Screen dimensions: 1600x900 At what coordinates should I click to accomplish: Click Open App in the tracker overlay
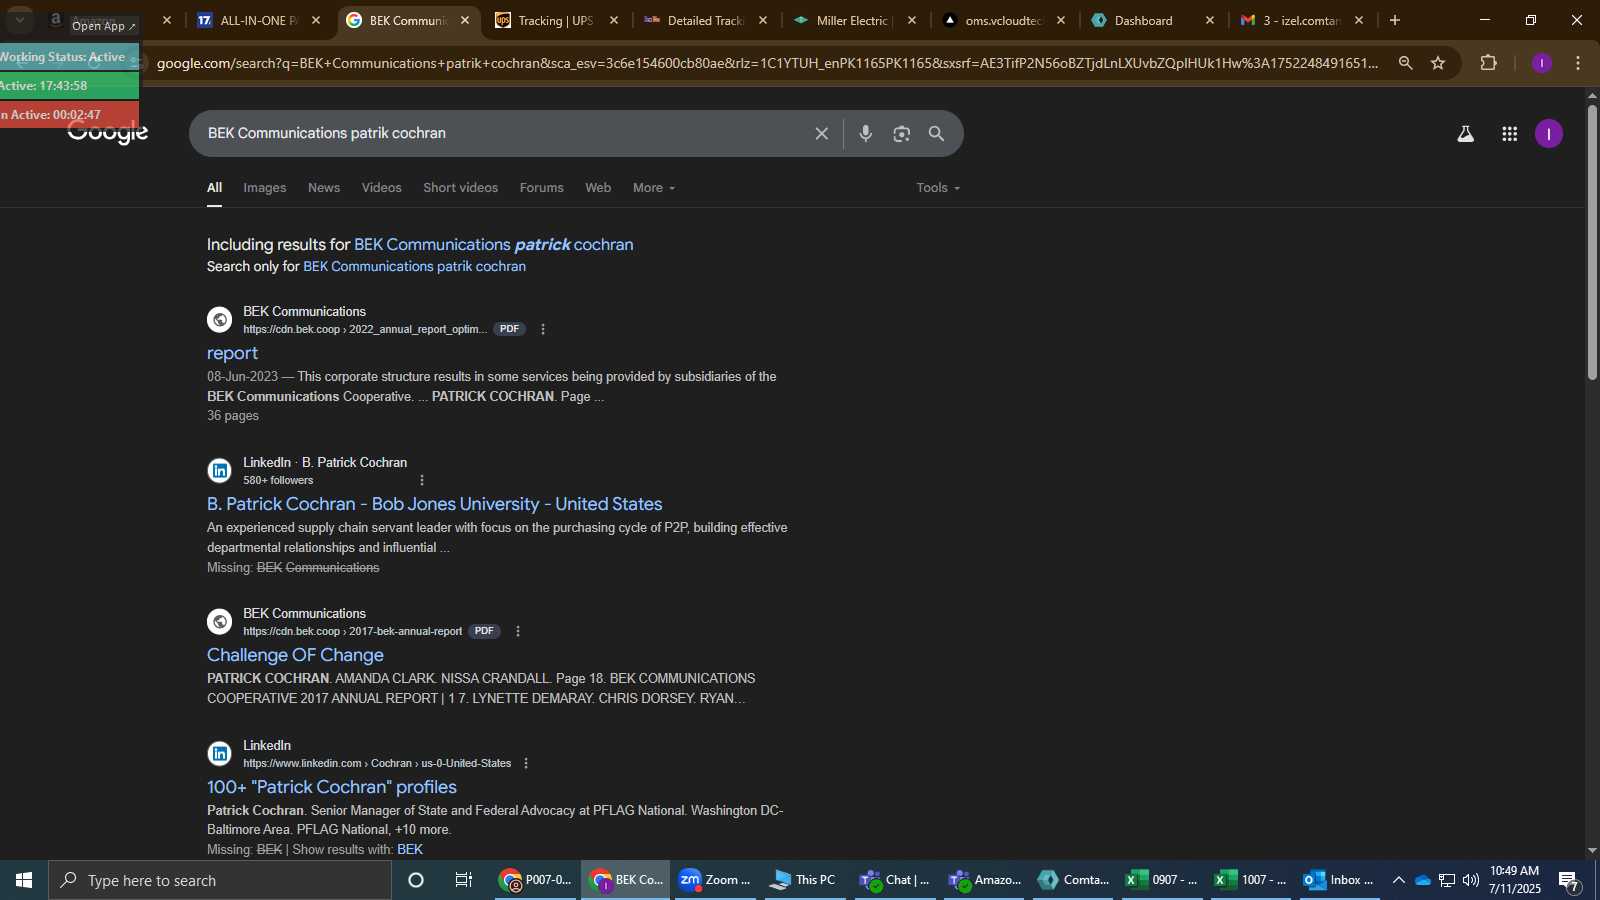[104, 26]
